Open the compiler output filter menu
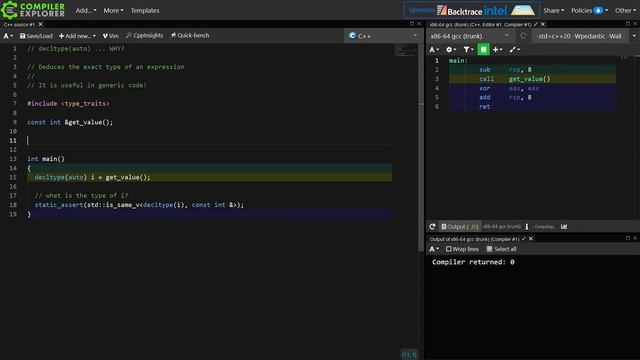Image resolution: width=640 pixels, height=360 pixels. 468,49
